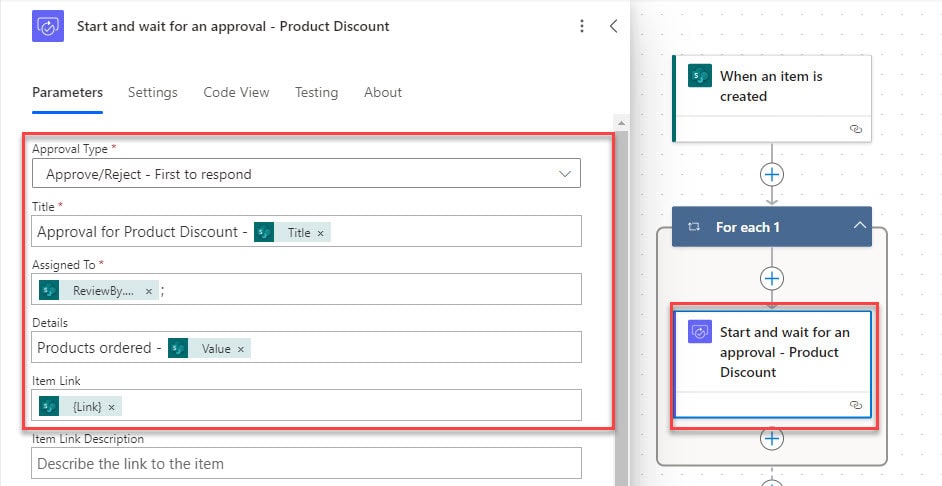Open the three-dot more options menu

[582, 26]
